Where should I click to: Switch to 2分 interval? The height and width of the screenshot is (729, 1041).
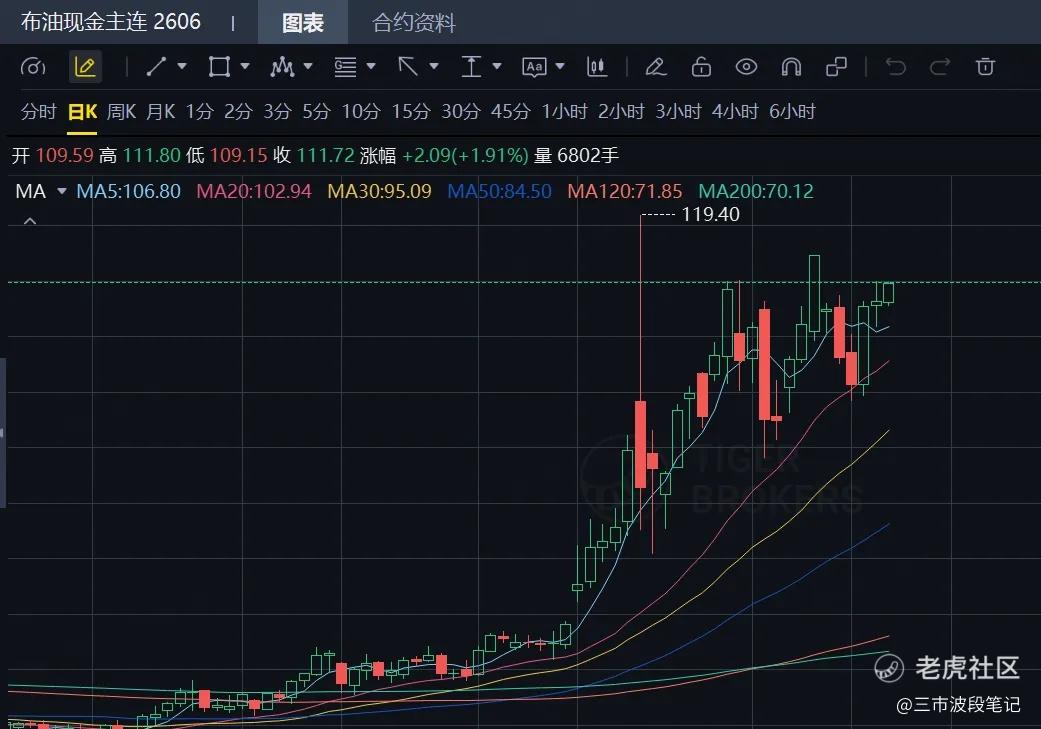click(x=238, y=112)
